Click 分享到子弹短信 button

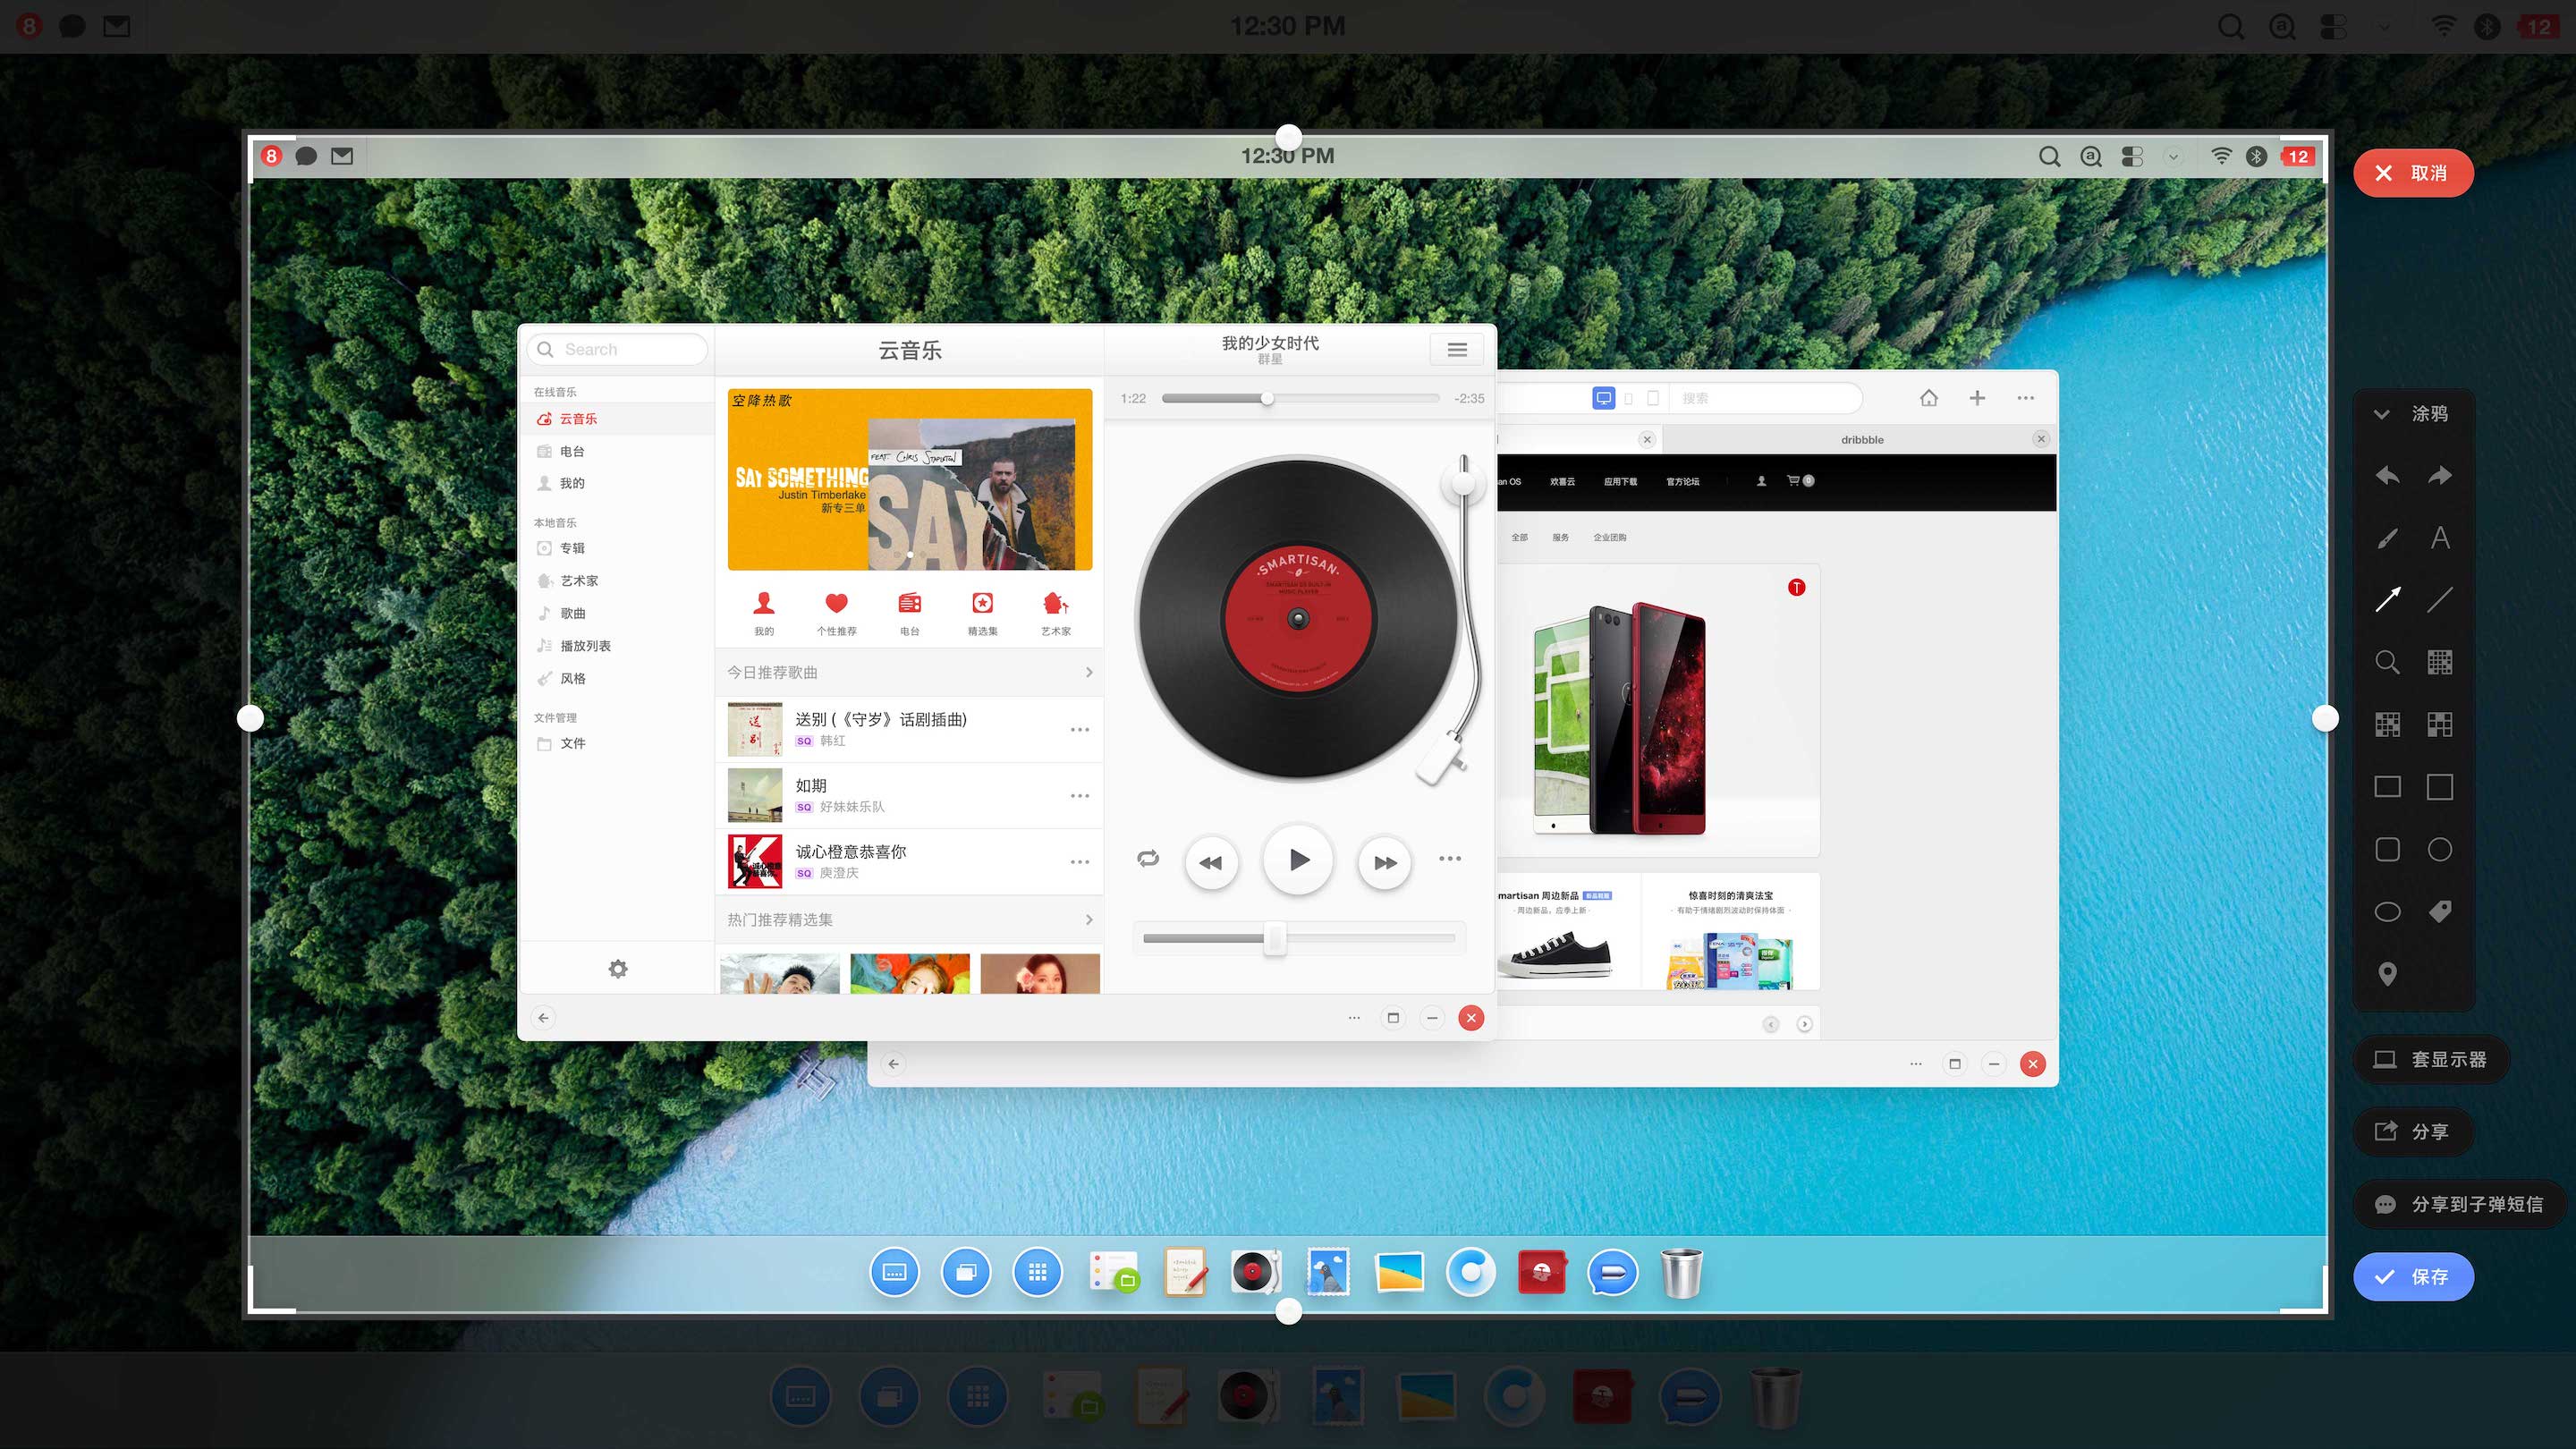click(x=2459, y=1205)
